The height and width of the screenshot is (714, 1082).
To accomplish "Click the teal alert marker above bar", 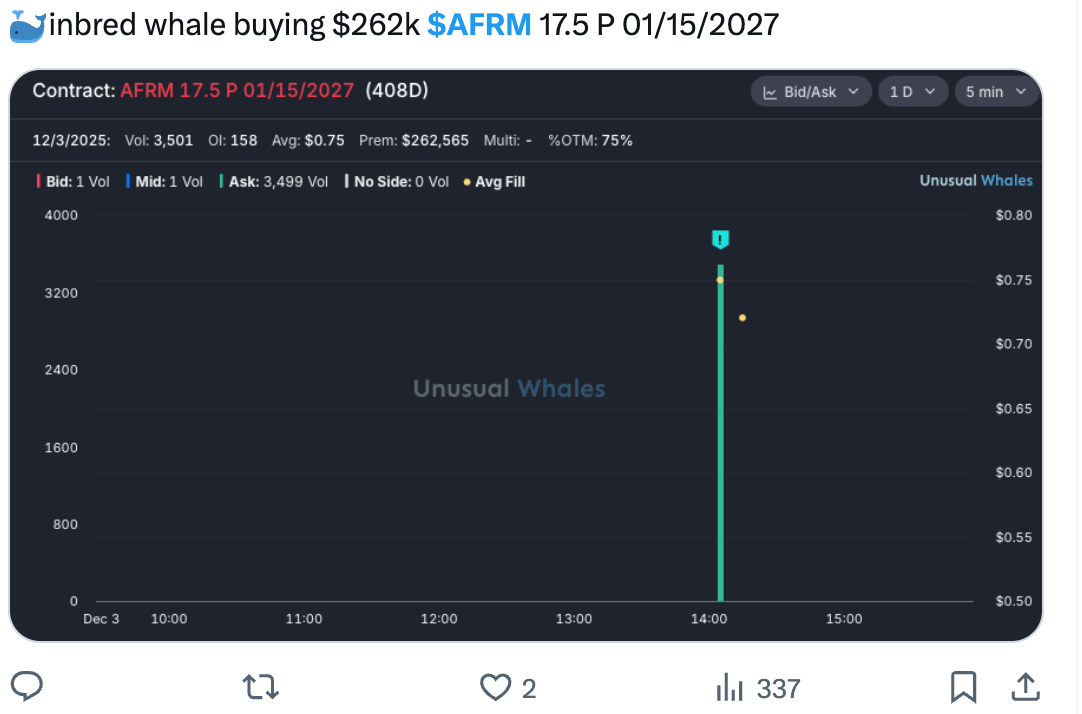I will [x=720, y=240].
